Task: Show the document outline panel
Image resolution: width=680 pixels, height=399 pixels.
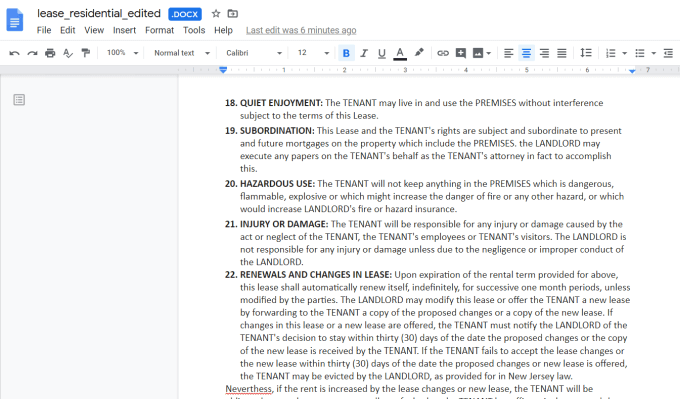Action: coord(19,100)
